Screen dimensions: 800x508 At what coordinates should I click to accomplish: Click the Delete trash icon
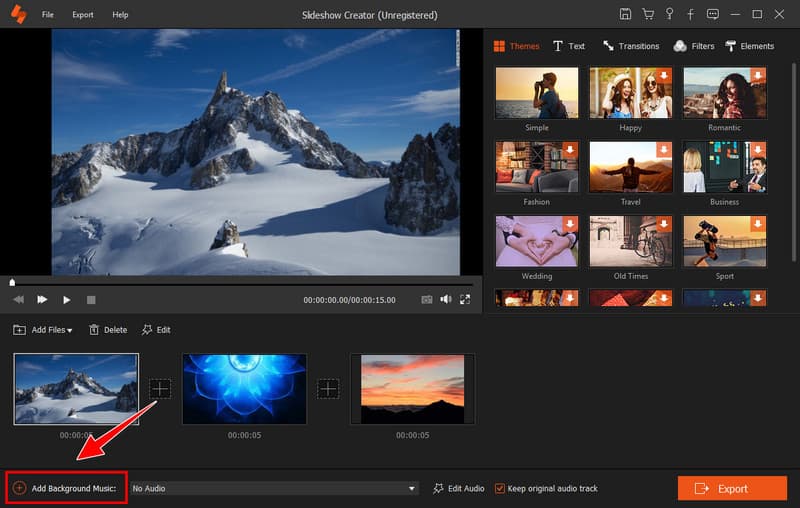94,330
